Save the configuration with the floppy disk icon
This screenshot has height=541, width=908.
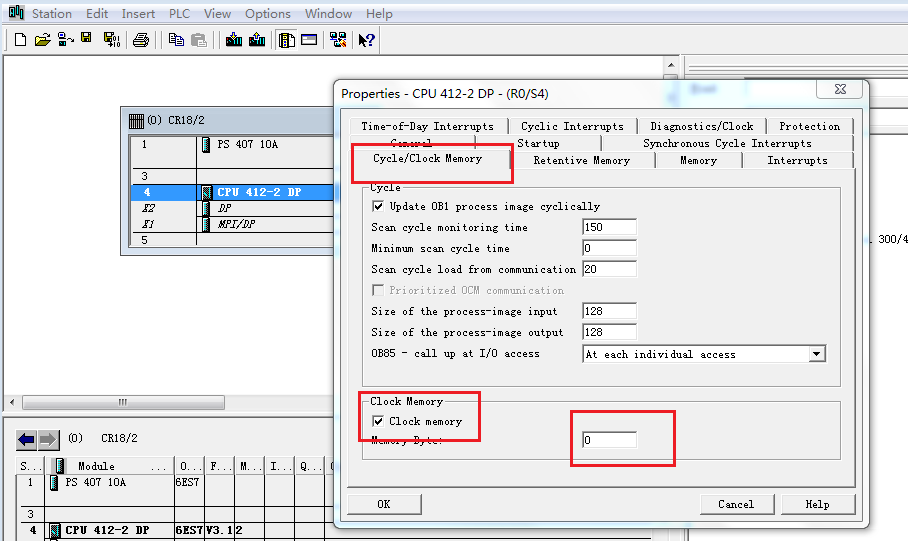(x=86, y=38)
